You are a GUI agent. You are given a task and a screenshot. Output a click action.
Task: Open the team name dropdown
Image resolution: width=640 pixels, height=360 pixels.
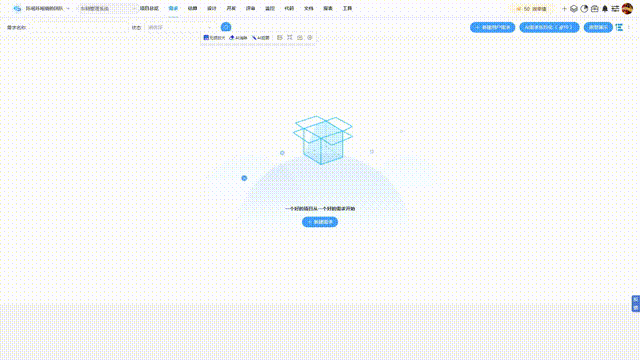pos(47,8)
